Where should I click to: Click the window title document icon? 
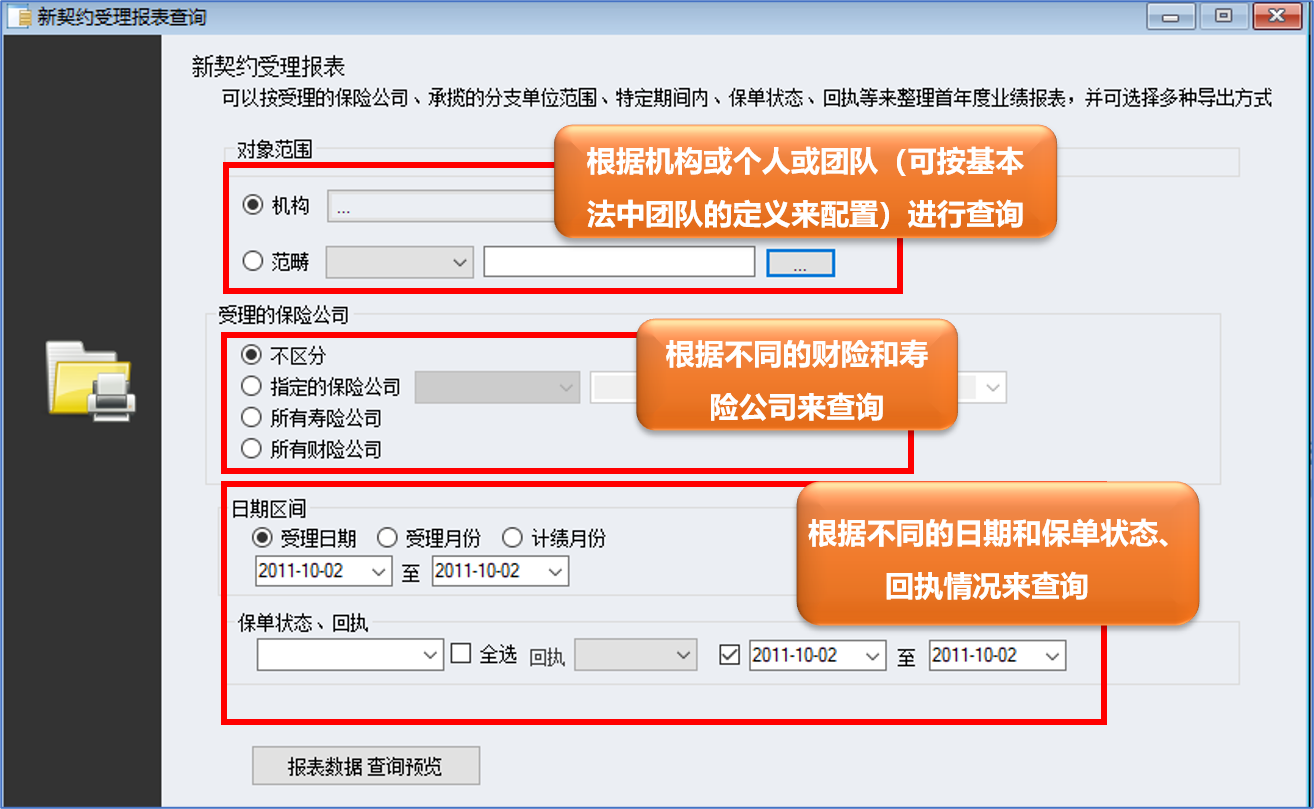(x=17, y=17)
